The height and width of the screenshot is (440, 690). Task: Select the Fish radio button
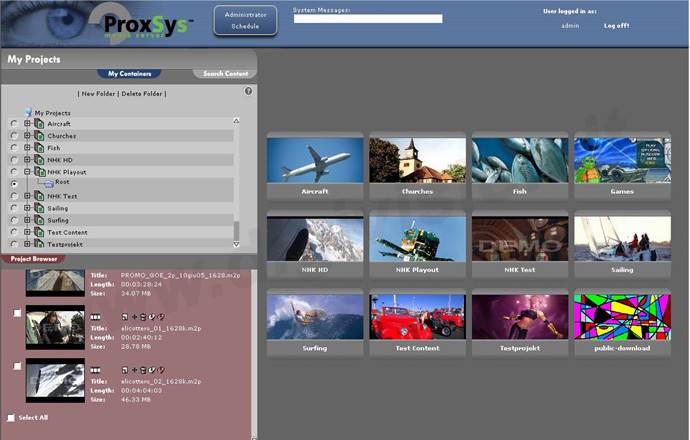coord(14,147)
